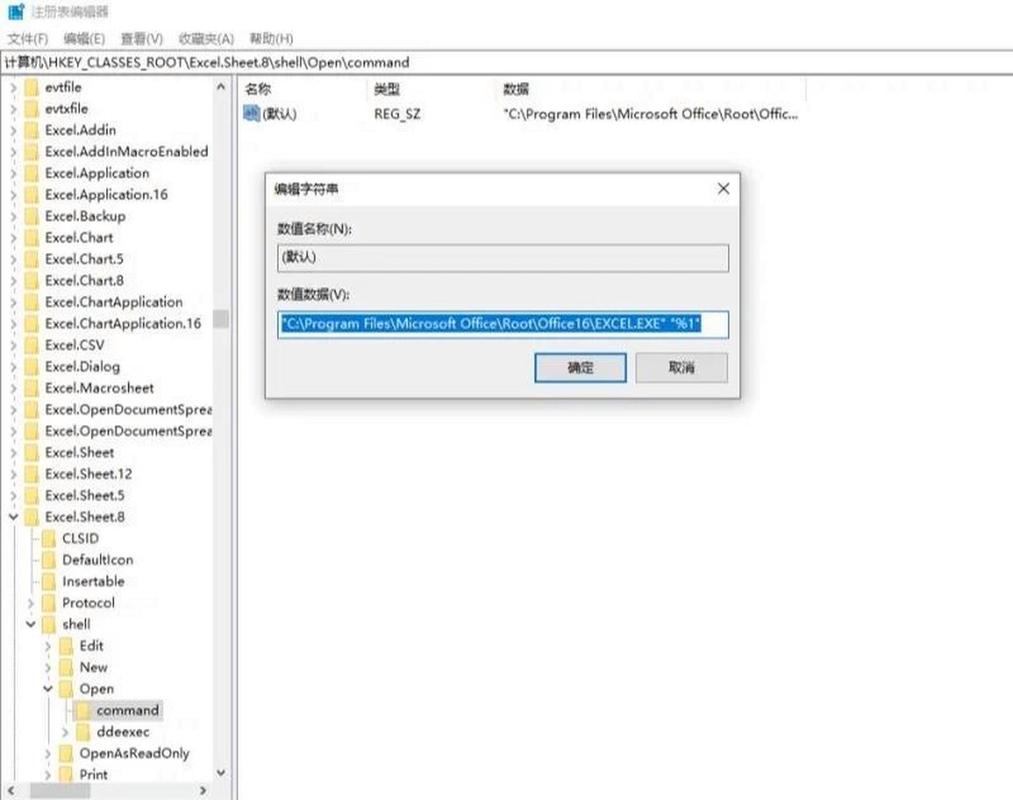Click the command folder icon
Screen dimensions: 1013x800
pos(83,711)
